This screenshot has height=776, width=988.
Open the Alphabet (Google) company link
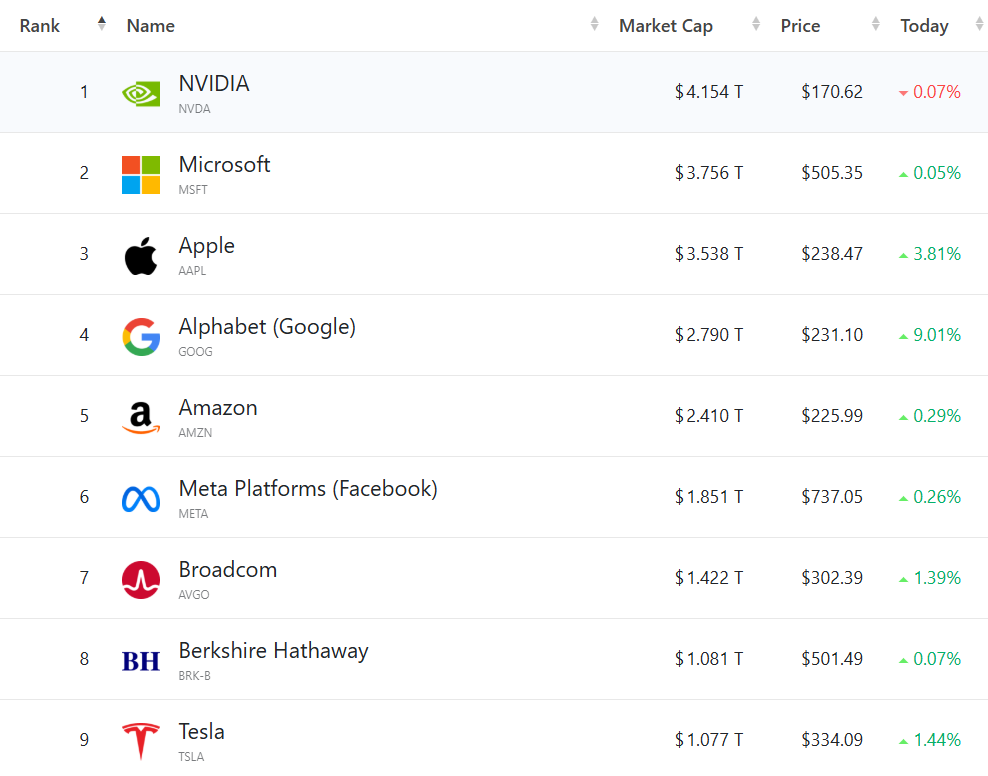click(267, 327)
